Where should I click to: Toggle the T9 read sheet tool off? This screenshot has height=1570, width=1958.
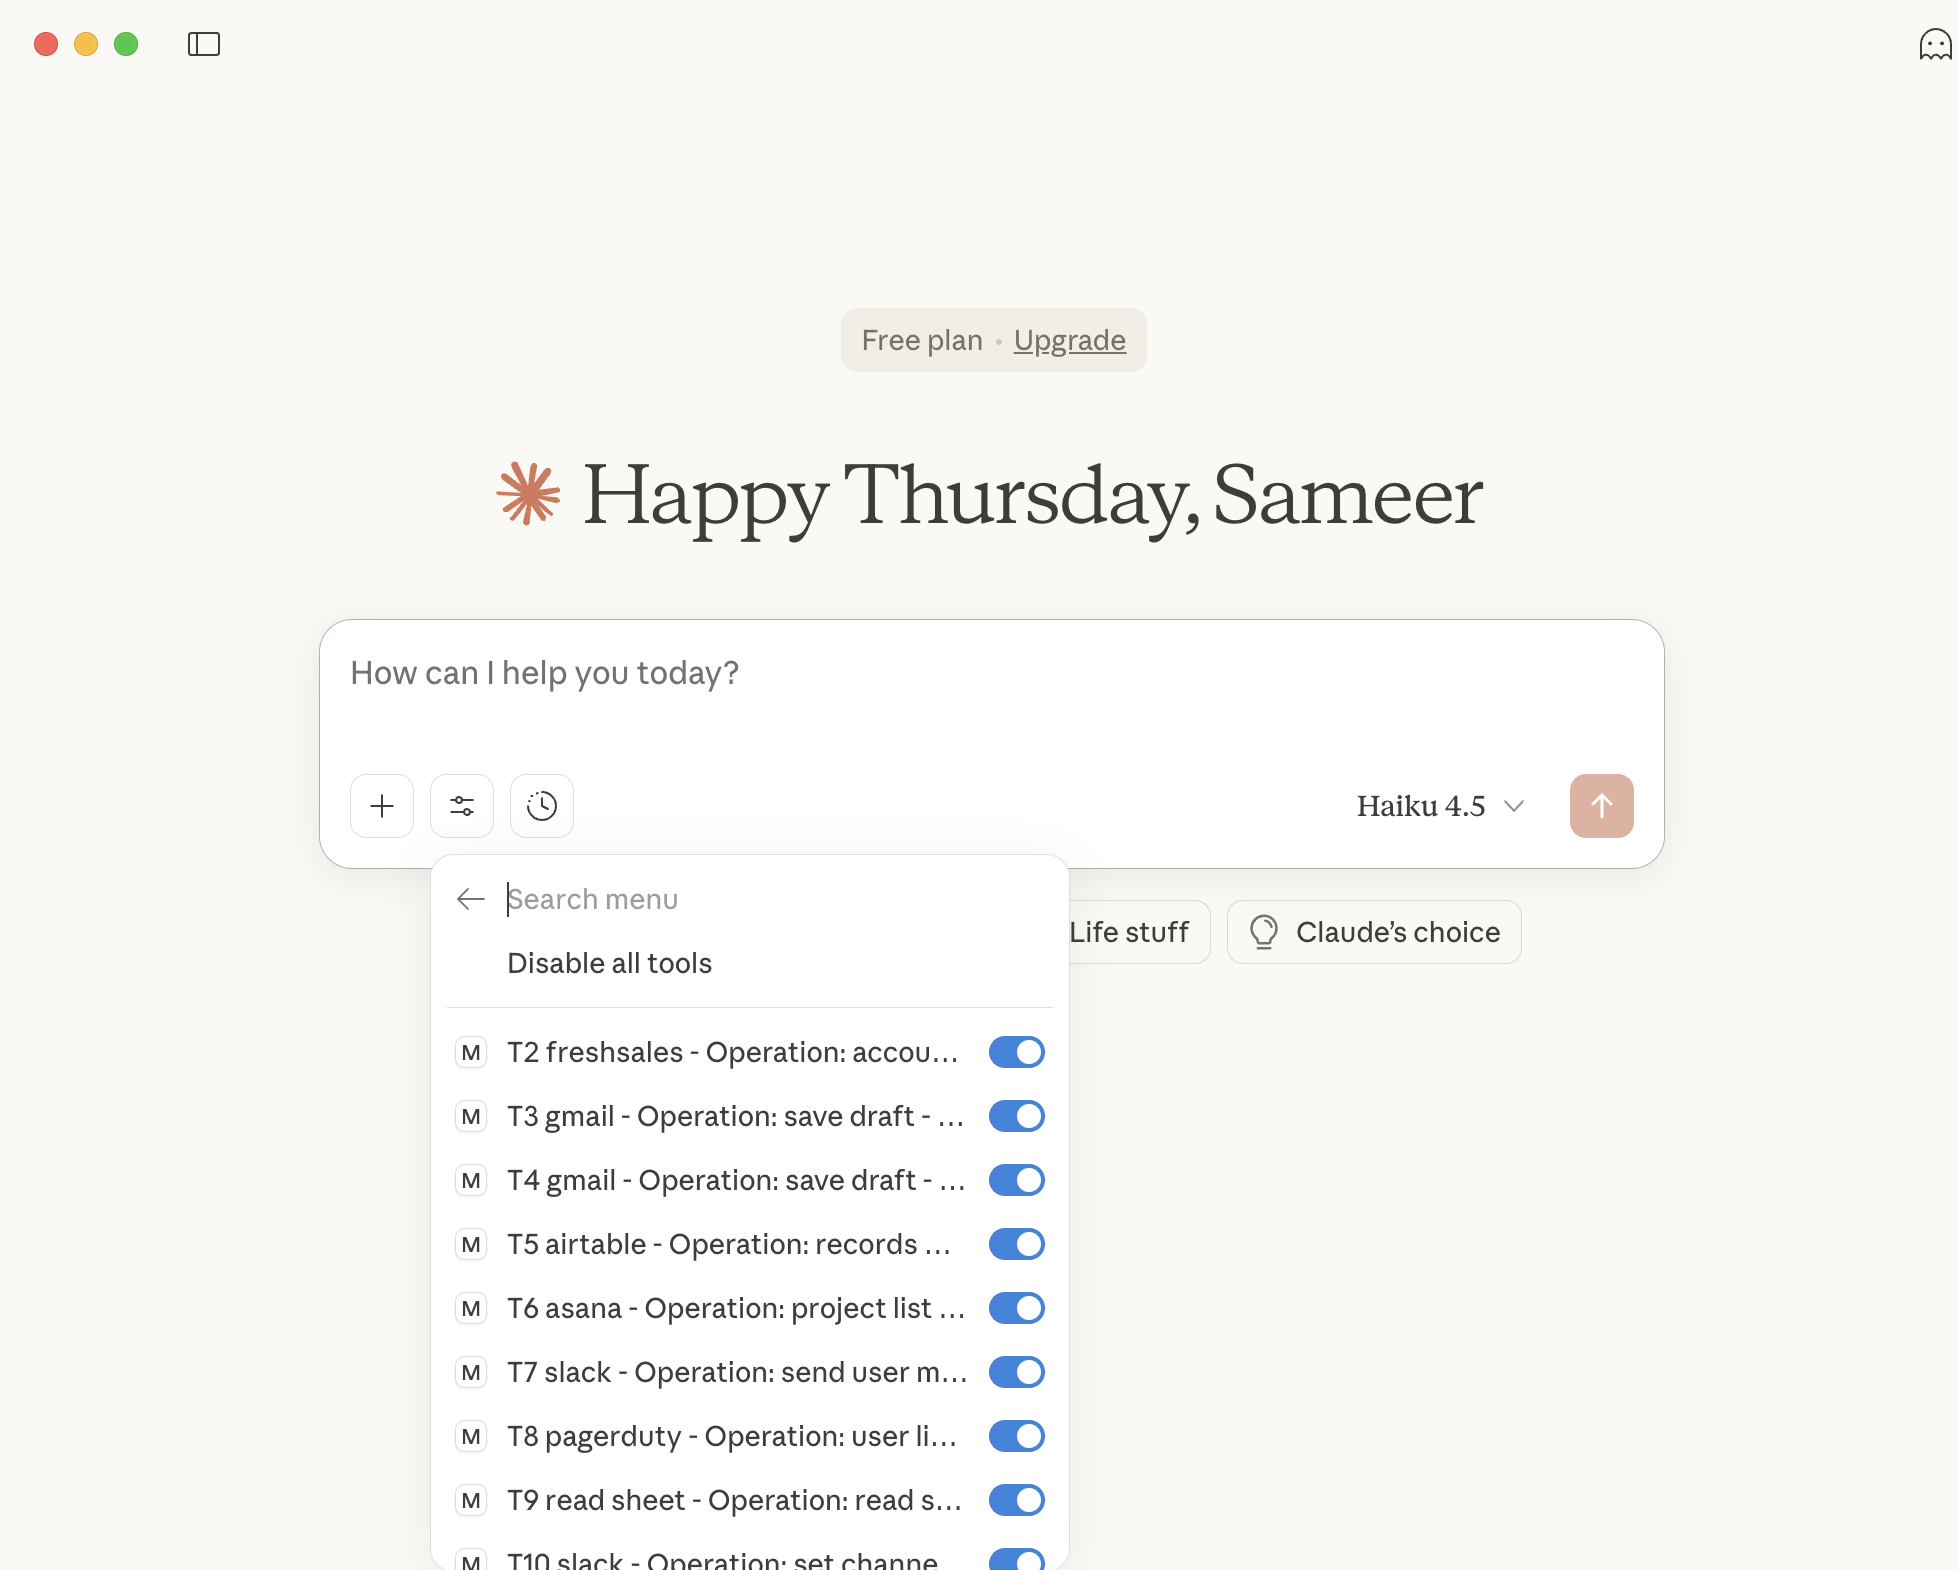click(1016, 1500)
